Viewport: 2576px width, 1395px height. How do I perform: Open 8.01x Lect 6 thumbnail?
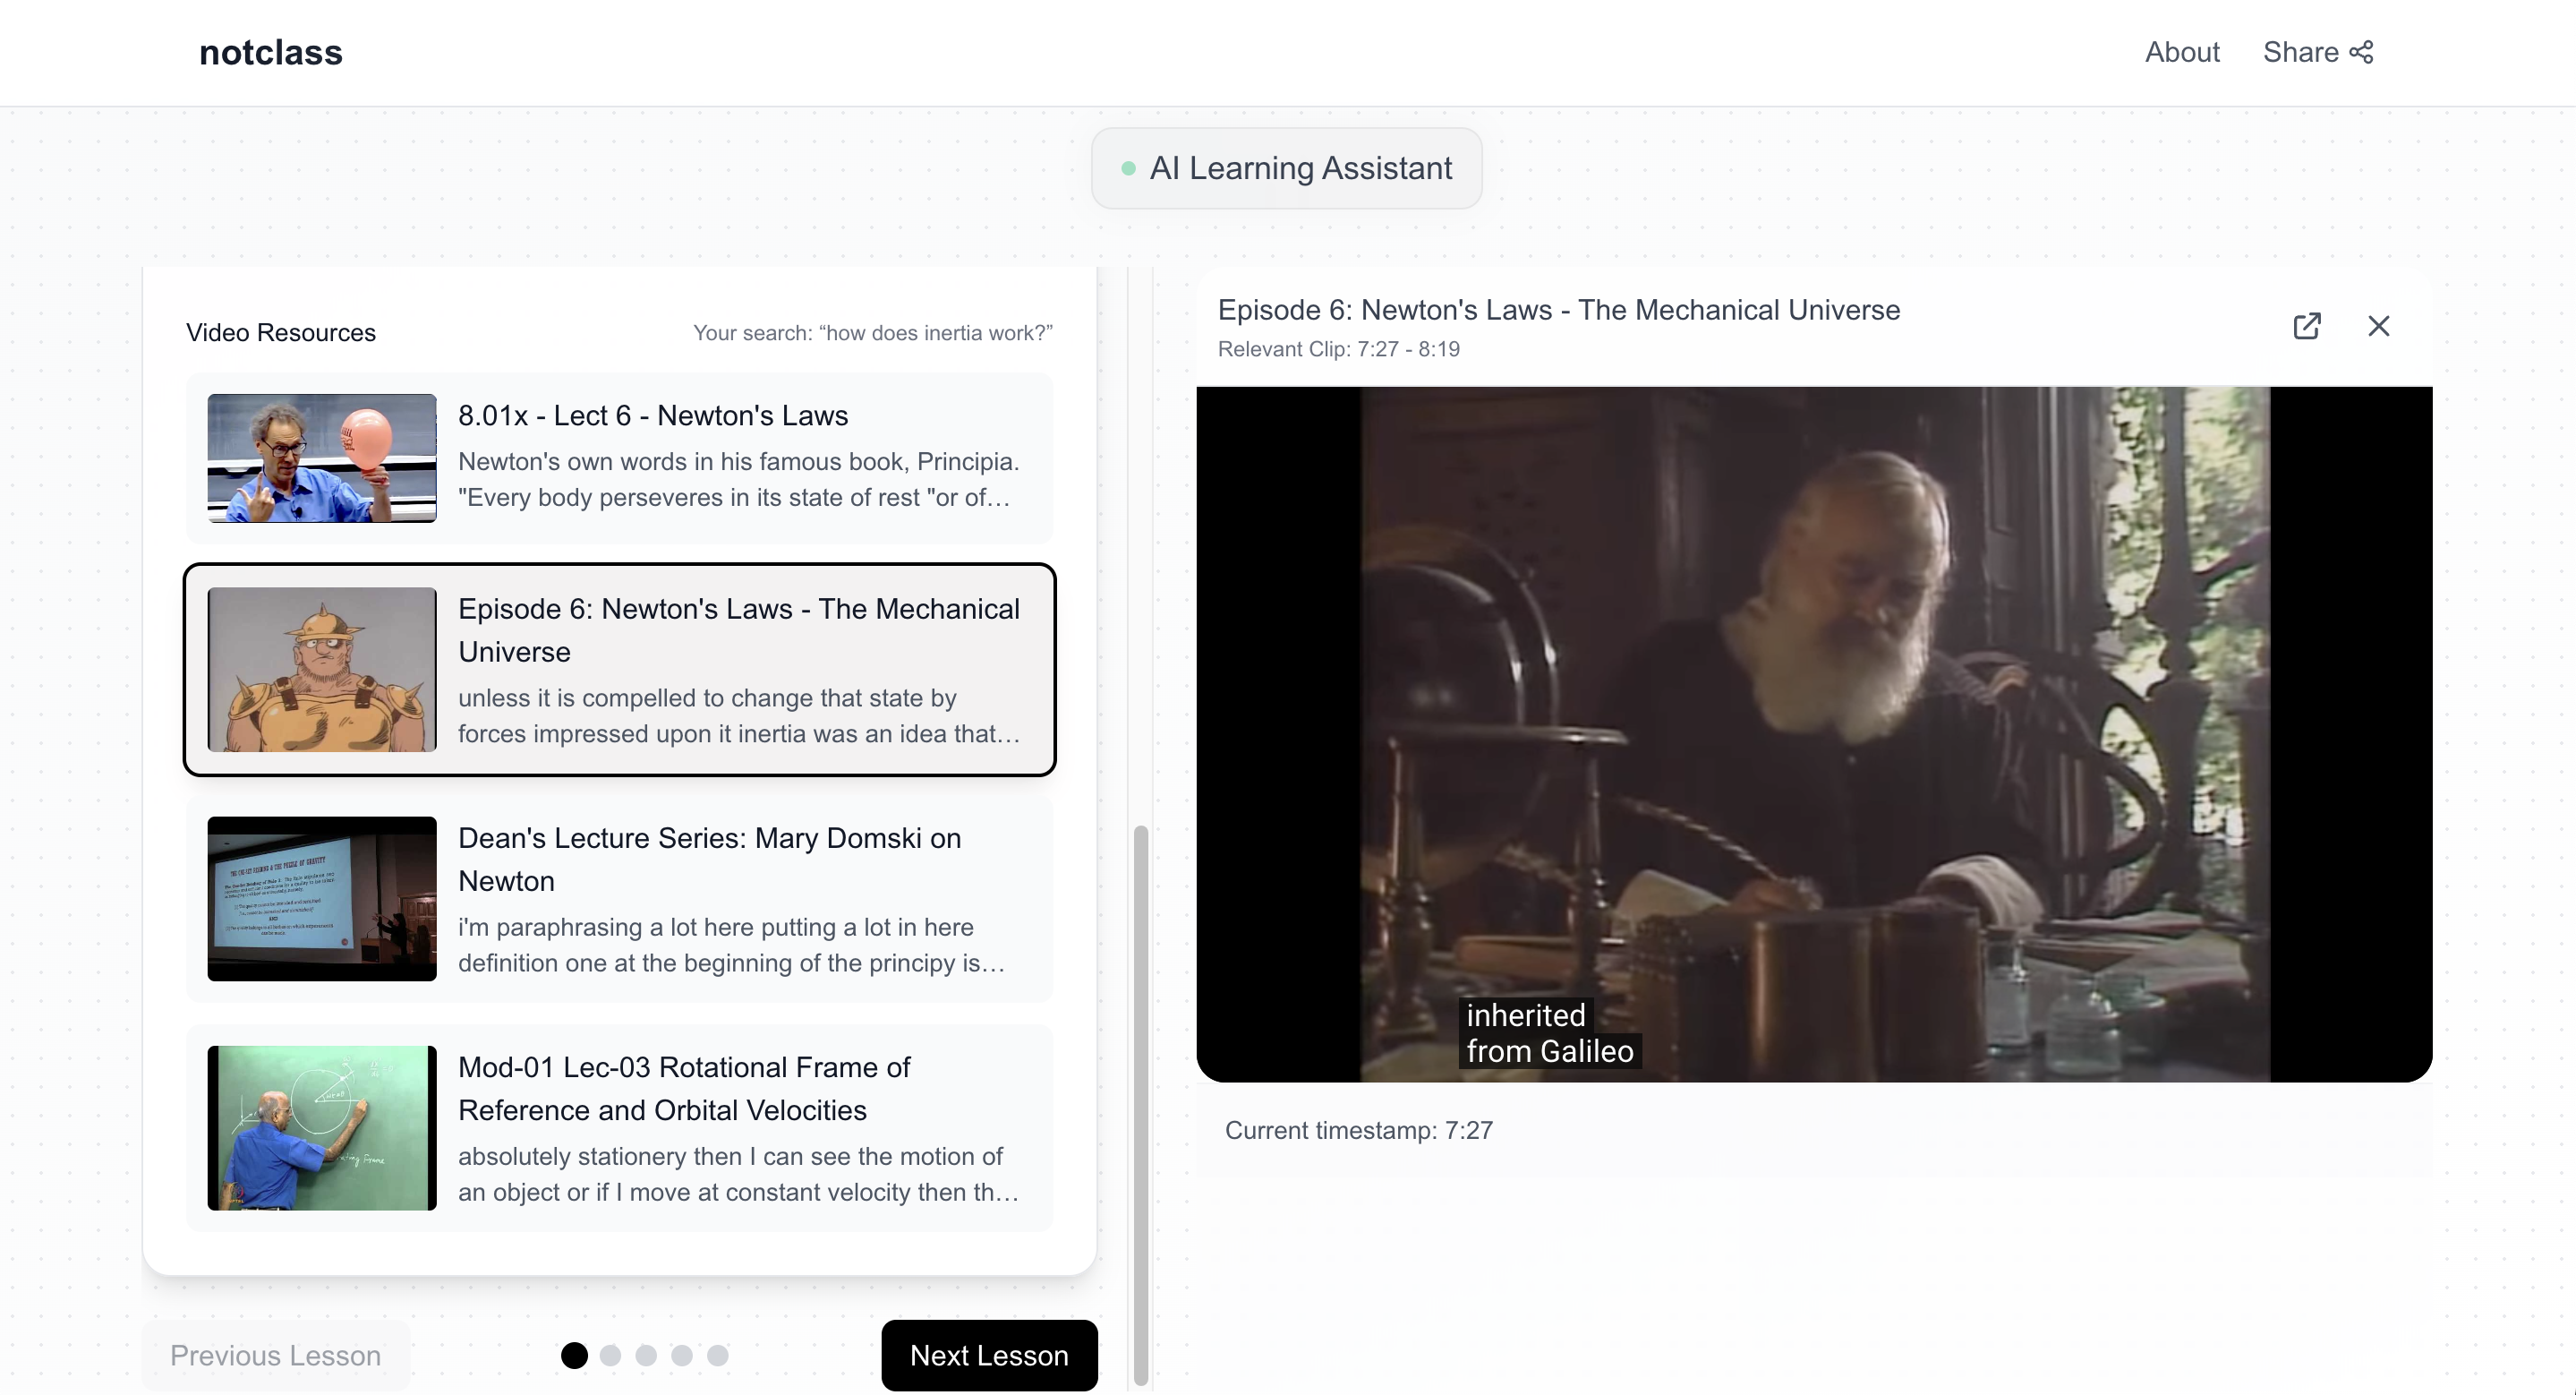pos(321,458)
